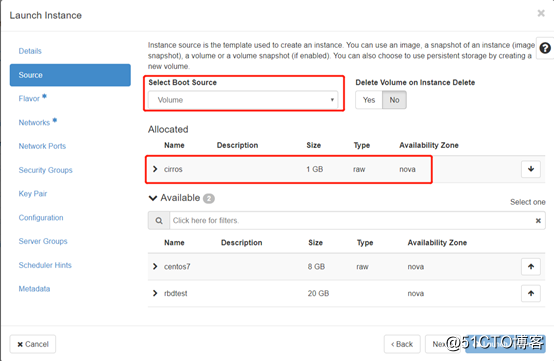Screen dimensions: 554x361
Task: Open the Network Ports step
Action: tap(42, 146)
